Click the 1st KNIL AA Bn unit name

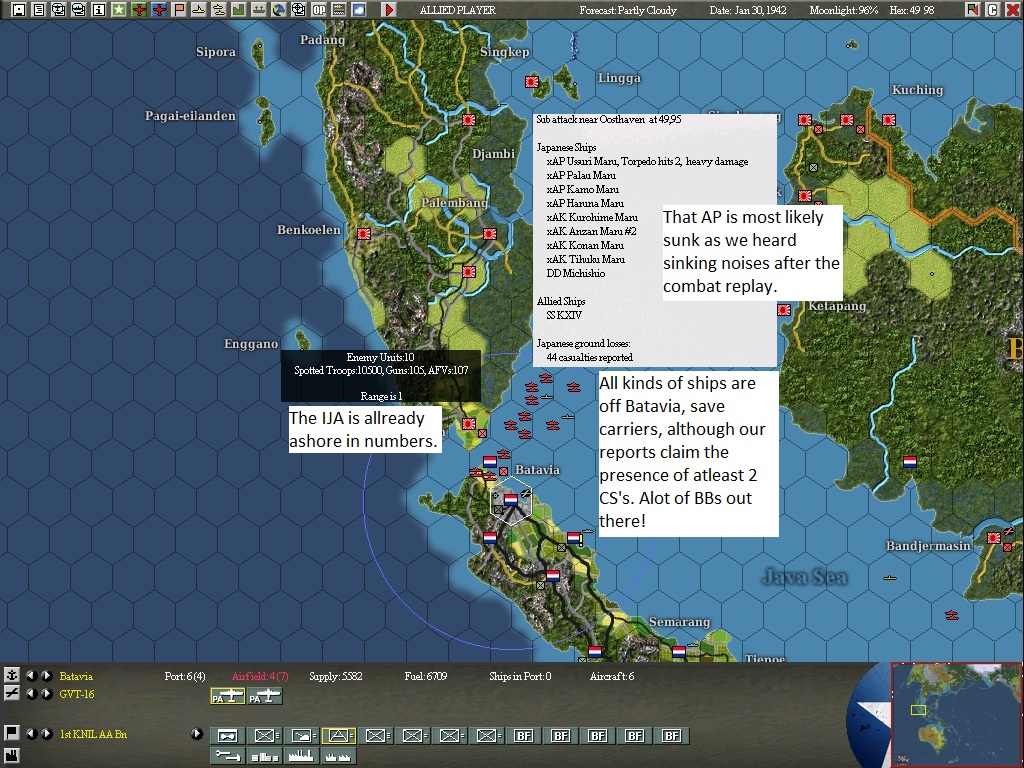[x=93, y=734]
